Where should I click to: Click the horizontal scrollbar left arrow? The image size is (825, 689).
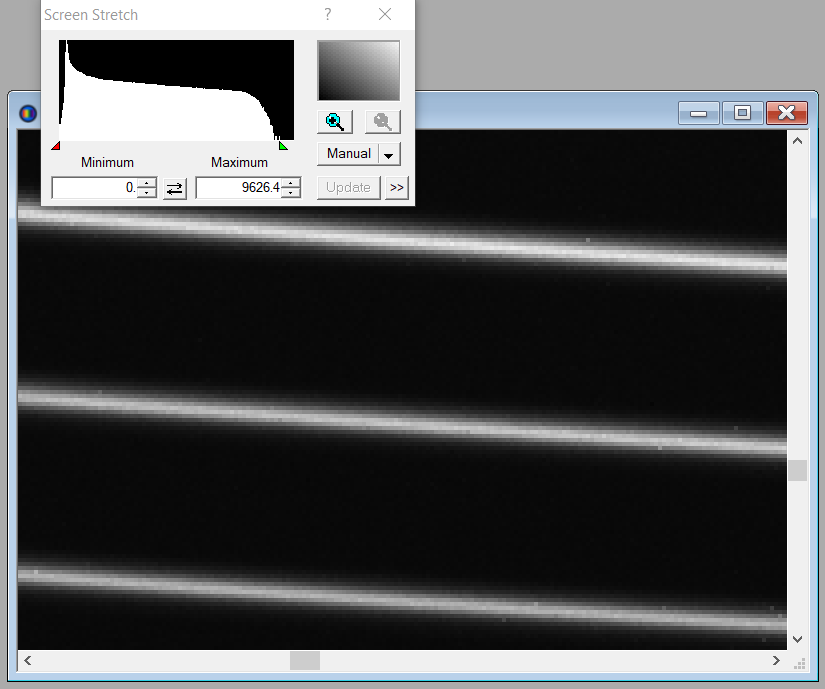click(28, 661)
